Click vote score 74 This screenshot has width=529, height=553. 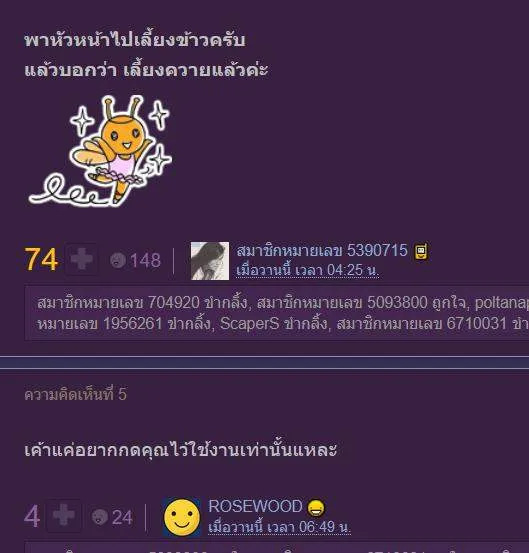tap(41, 260)
